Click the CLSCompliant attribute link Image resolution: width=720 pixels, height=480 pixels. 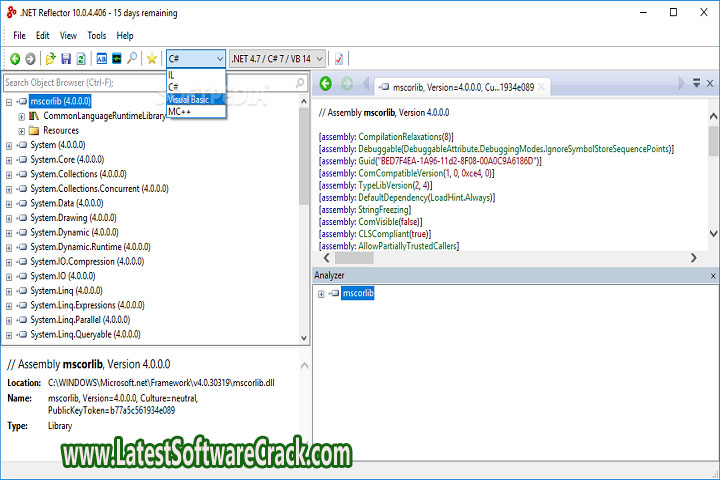(383, 234)
